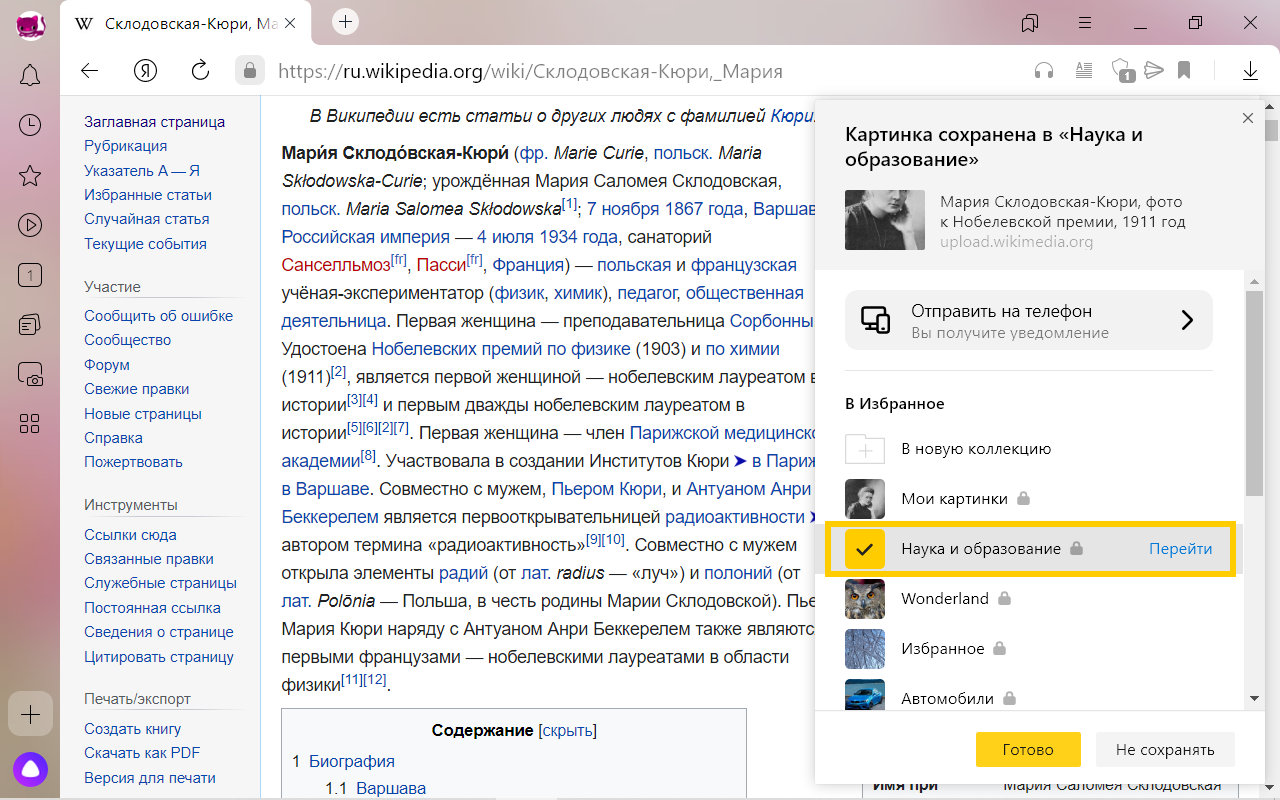
Task: Open Форум link in sidebar
Action: [x=107, y=365]
